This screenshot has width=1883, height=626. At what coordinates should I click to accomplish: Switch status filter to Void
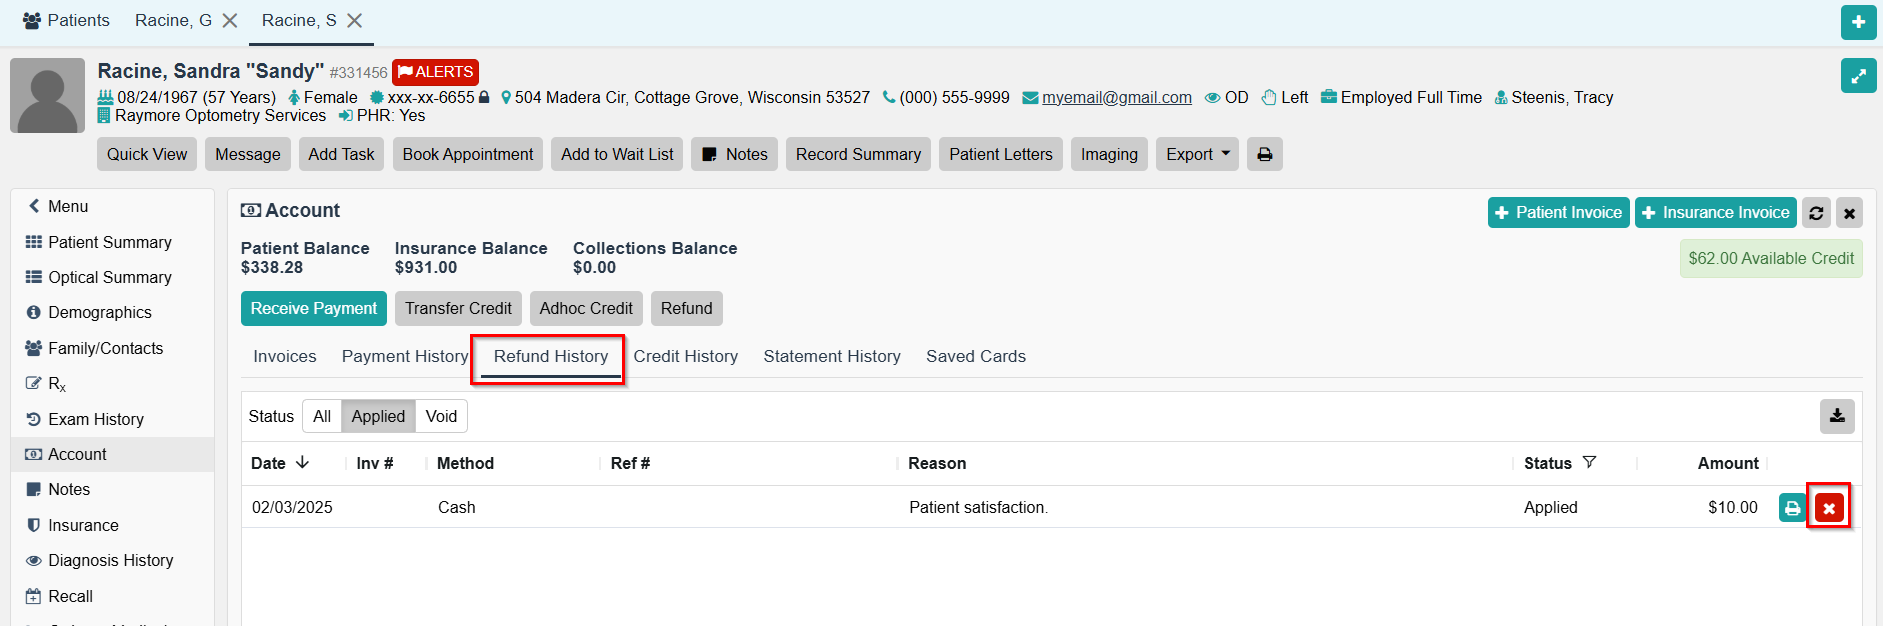(441, 417)
